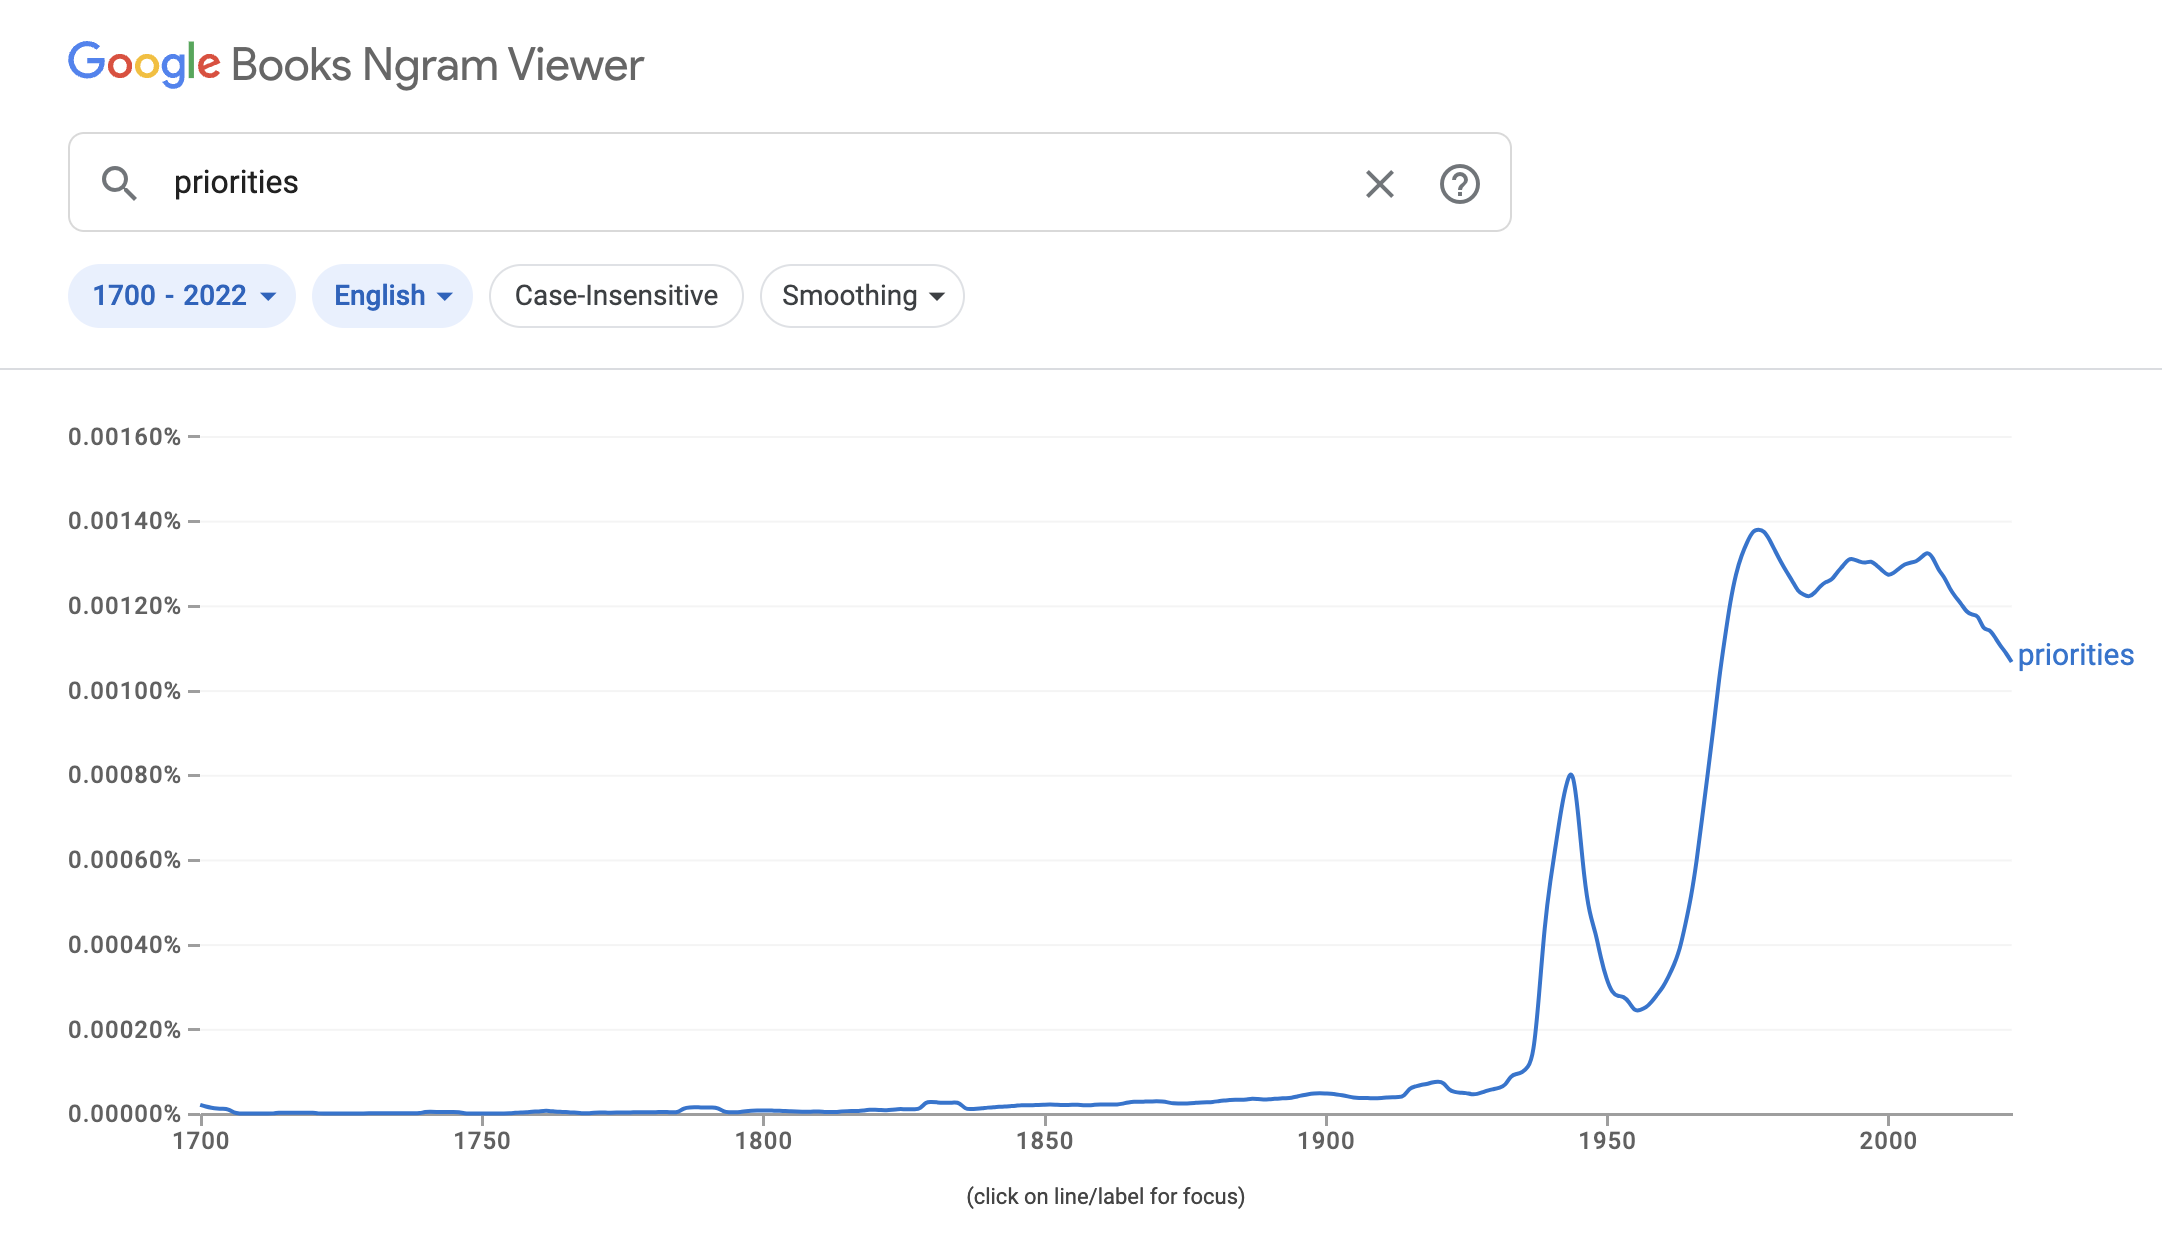Open the help question mark icon

point(1459,183)
